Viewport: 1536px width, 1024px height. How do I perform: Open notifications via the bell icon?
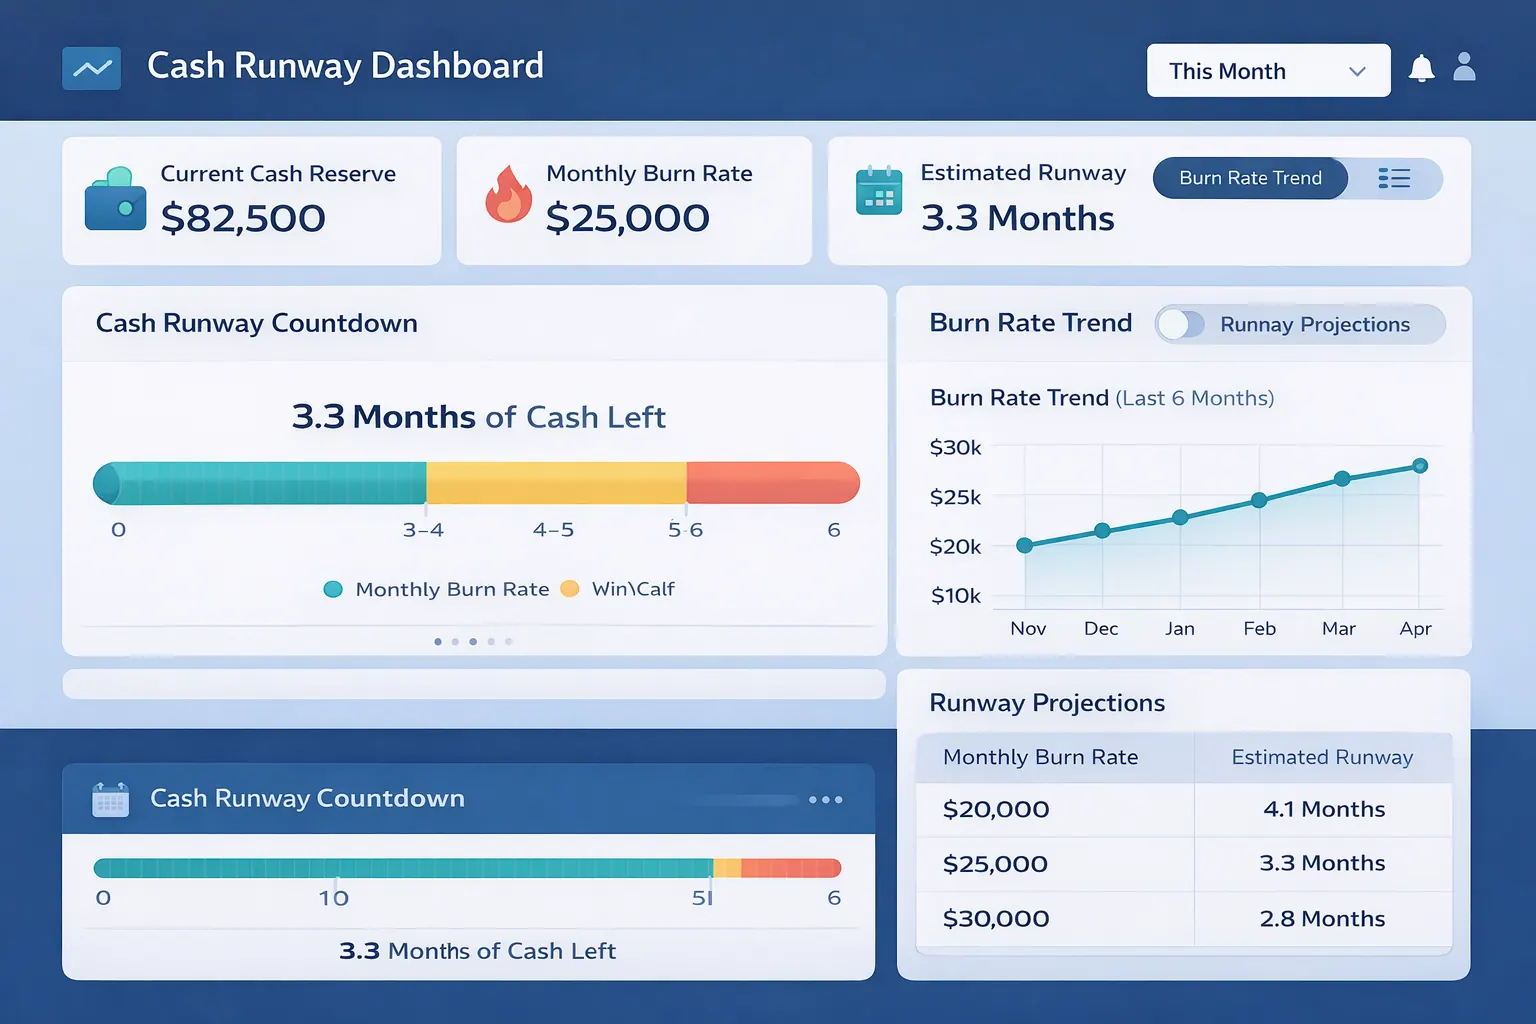click(x=1421, y=68)
